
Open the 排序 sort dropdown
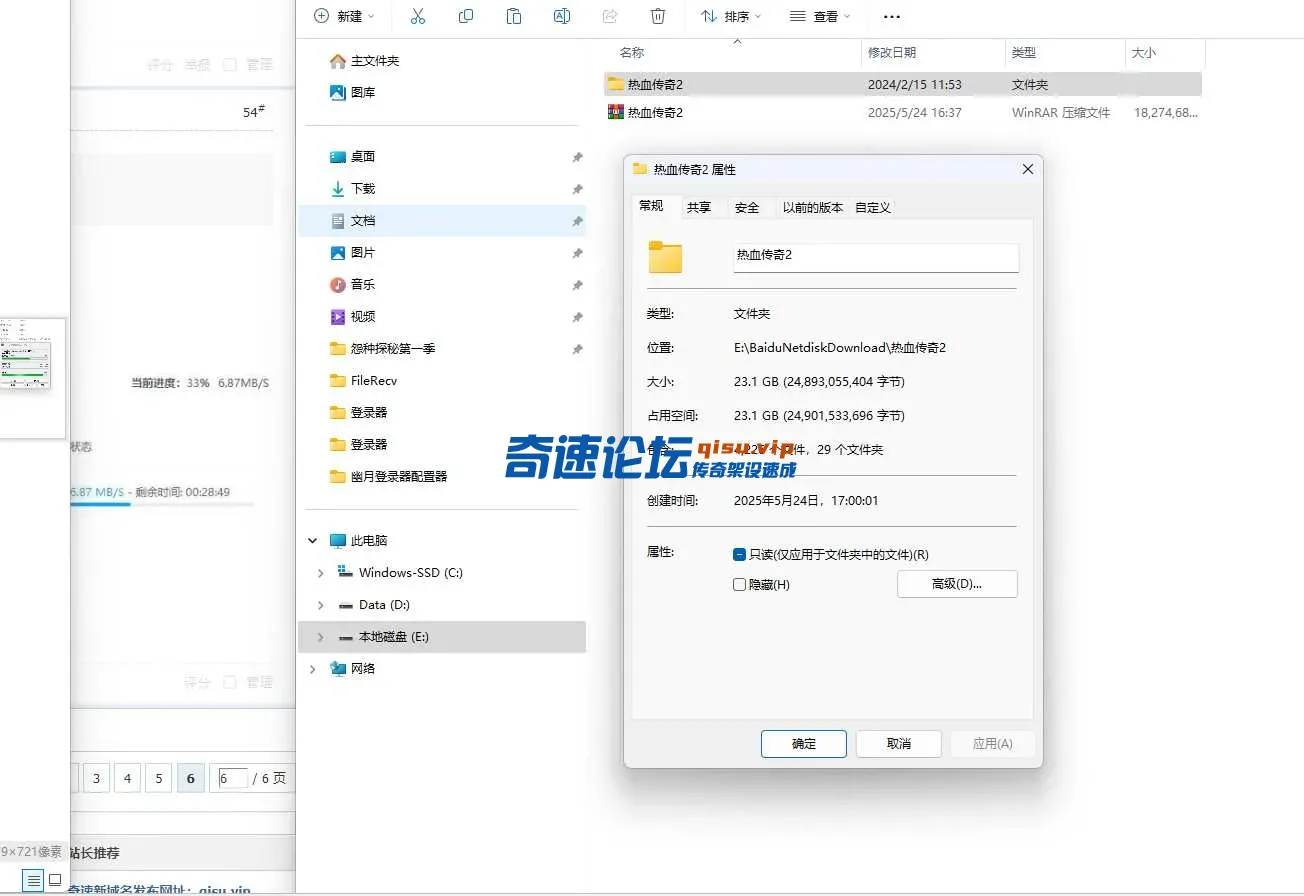731,16
